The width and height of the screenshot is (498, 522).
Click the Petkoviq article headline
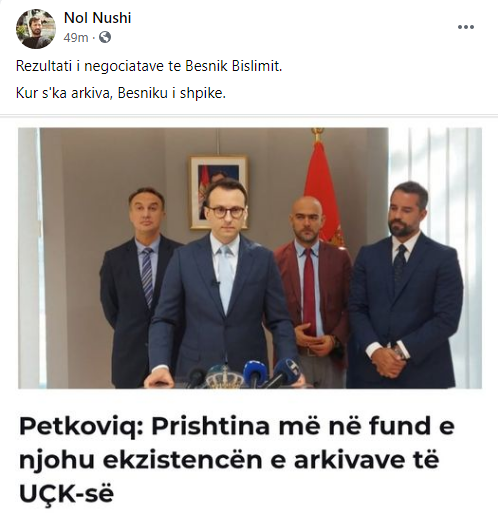(x=237, y=459)
